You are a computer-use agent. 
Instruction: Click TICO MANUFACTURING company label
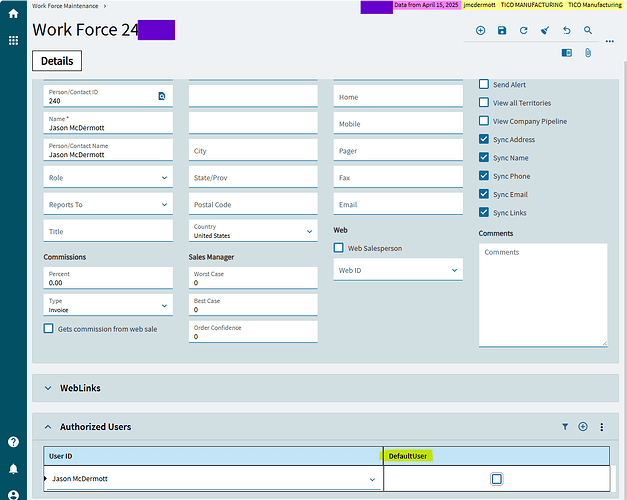(x=531, y=5)
